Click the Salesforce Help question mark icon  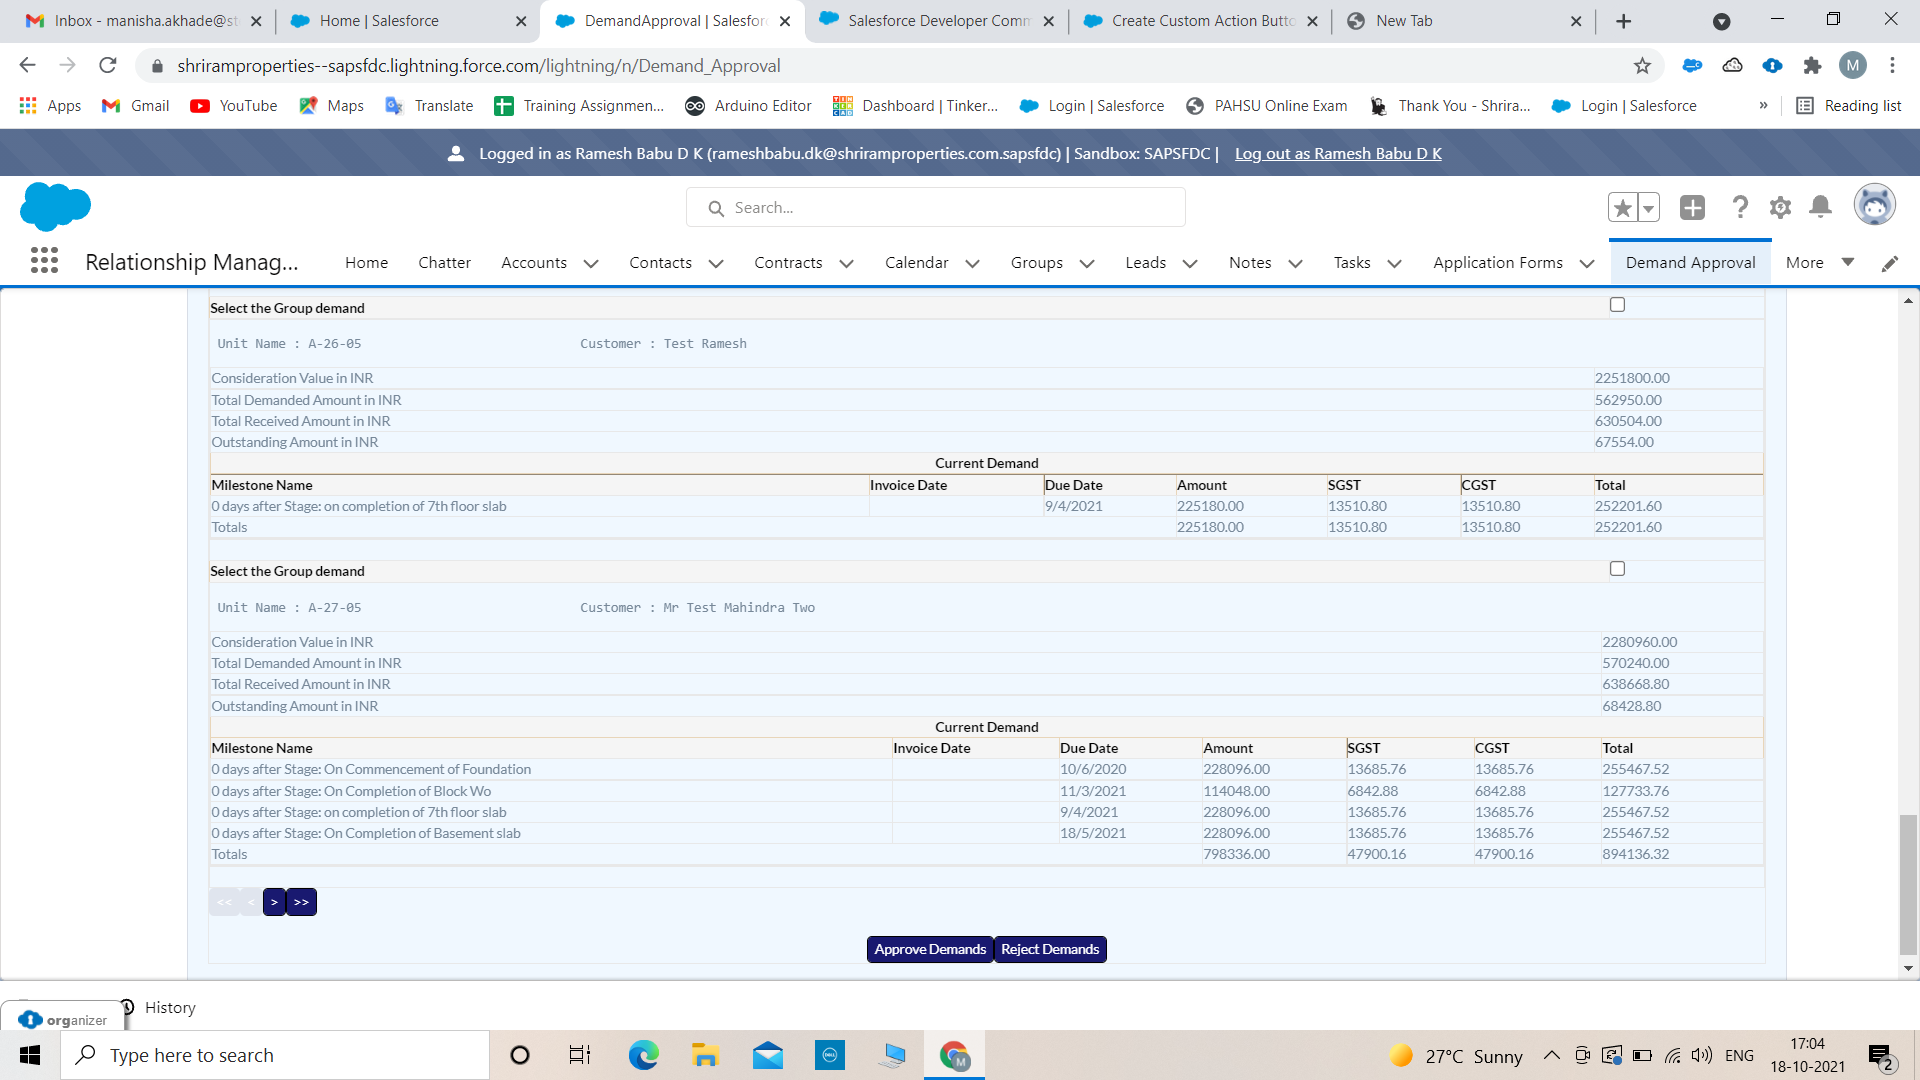tap(1740, 207)
